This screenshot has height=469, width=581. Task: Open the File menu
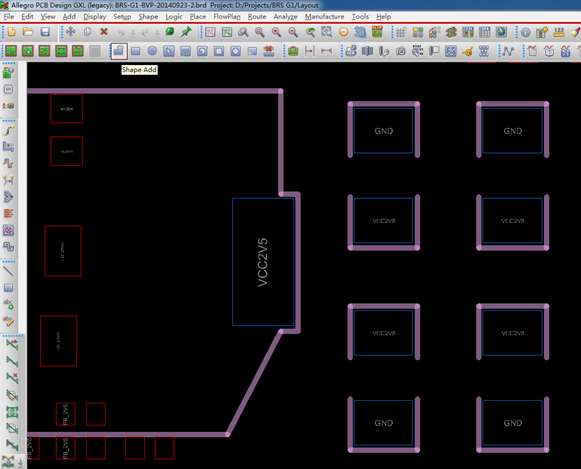(x=9, y=17)
